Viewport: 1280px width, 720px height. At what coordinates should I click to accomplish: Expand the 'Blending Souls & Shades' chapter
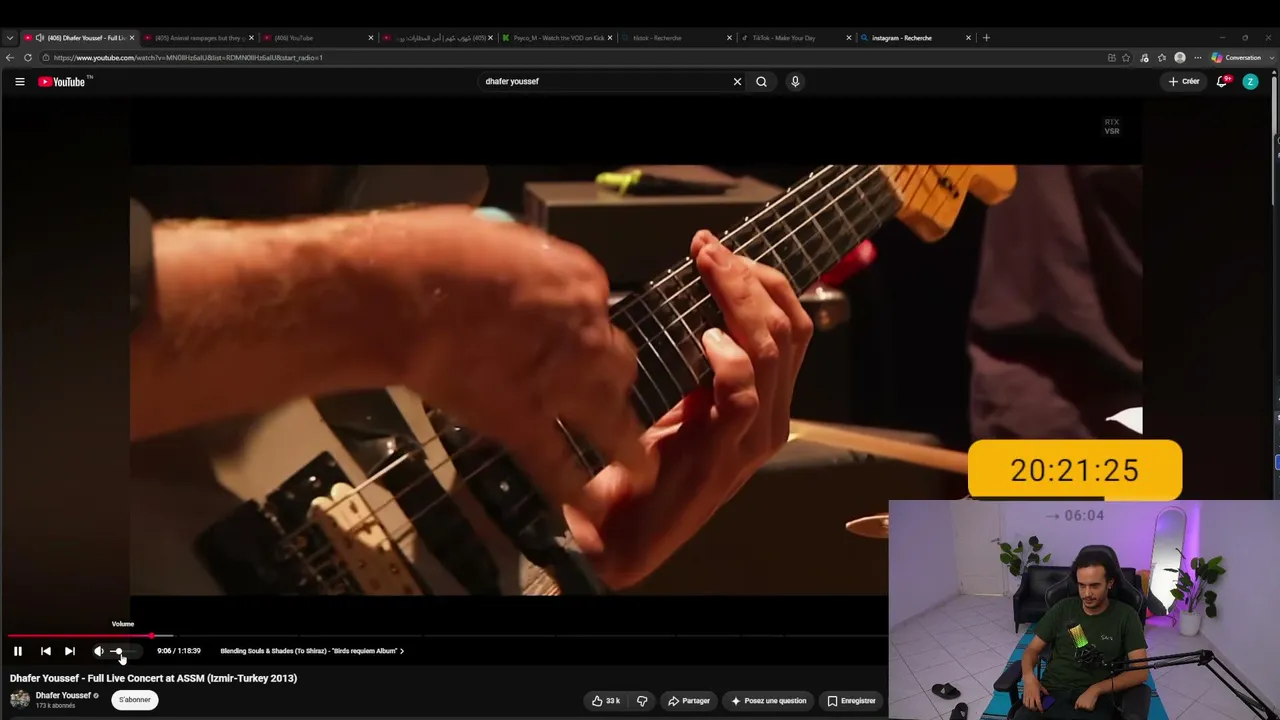[x=312, y=651]
